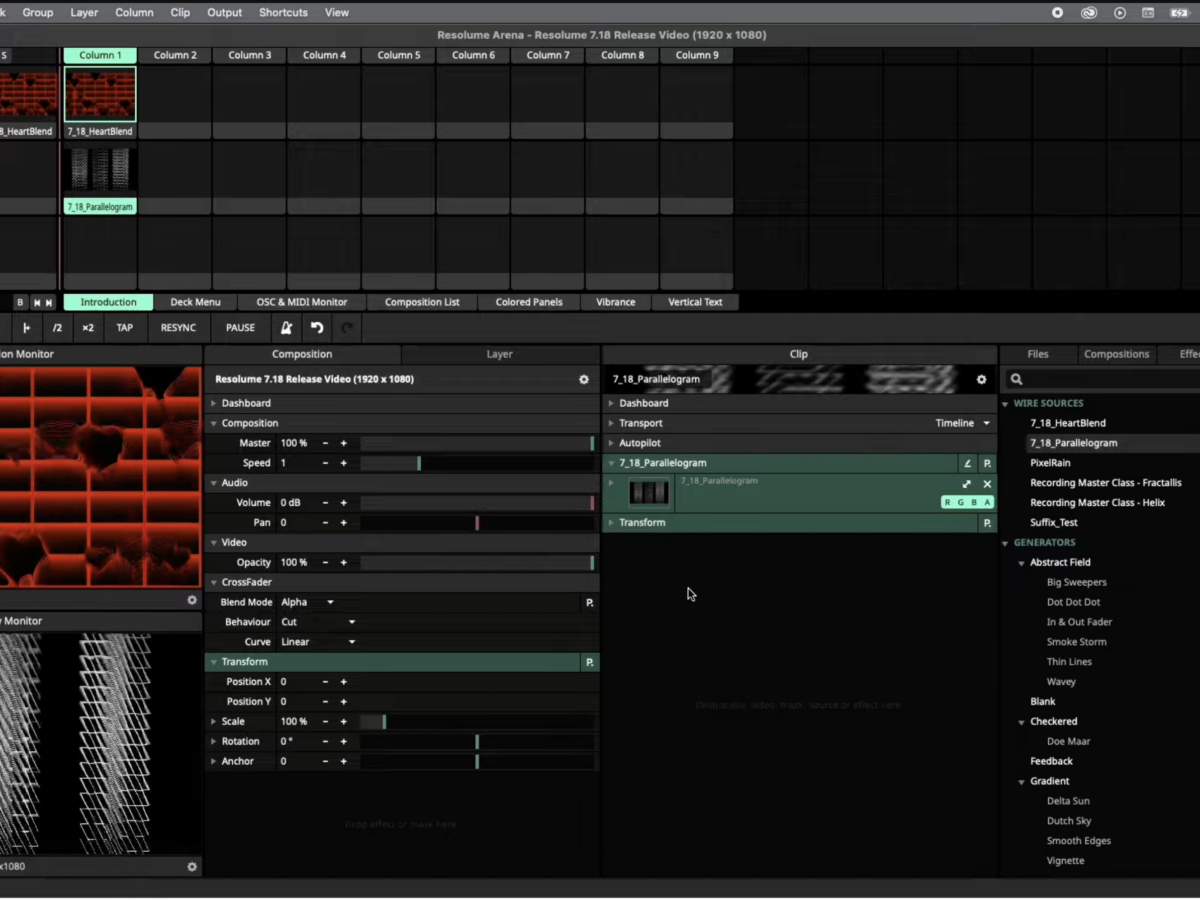Open the Composition panel gear settings
The width and height of the screenshot is (1200, 900).
tap(584, 380)
